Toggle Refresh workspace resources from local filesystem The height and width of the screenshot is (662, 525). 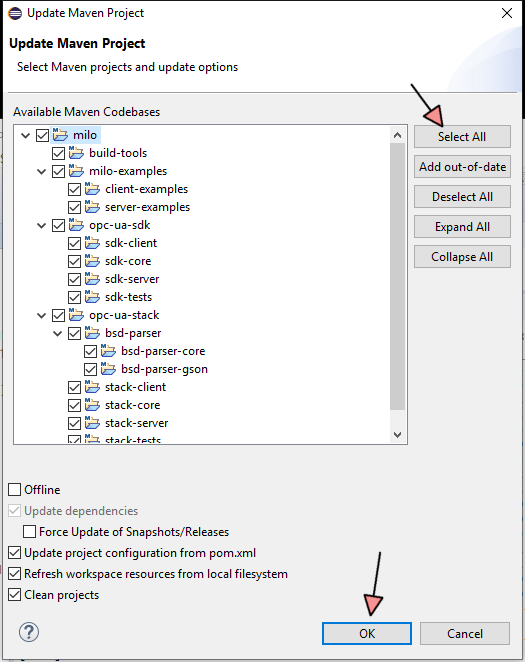click(14, 574)
